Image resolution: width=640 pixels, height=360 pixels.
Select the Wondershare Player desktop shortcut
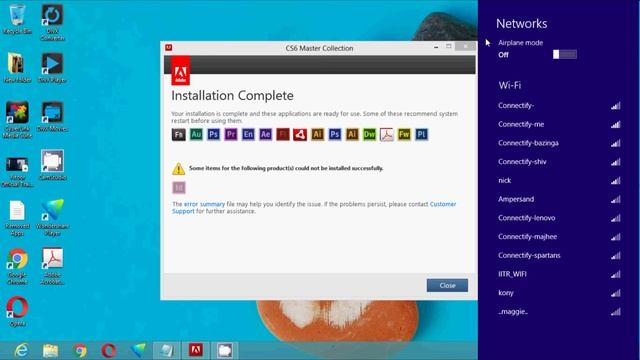coord(52,218)
